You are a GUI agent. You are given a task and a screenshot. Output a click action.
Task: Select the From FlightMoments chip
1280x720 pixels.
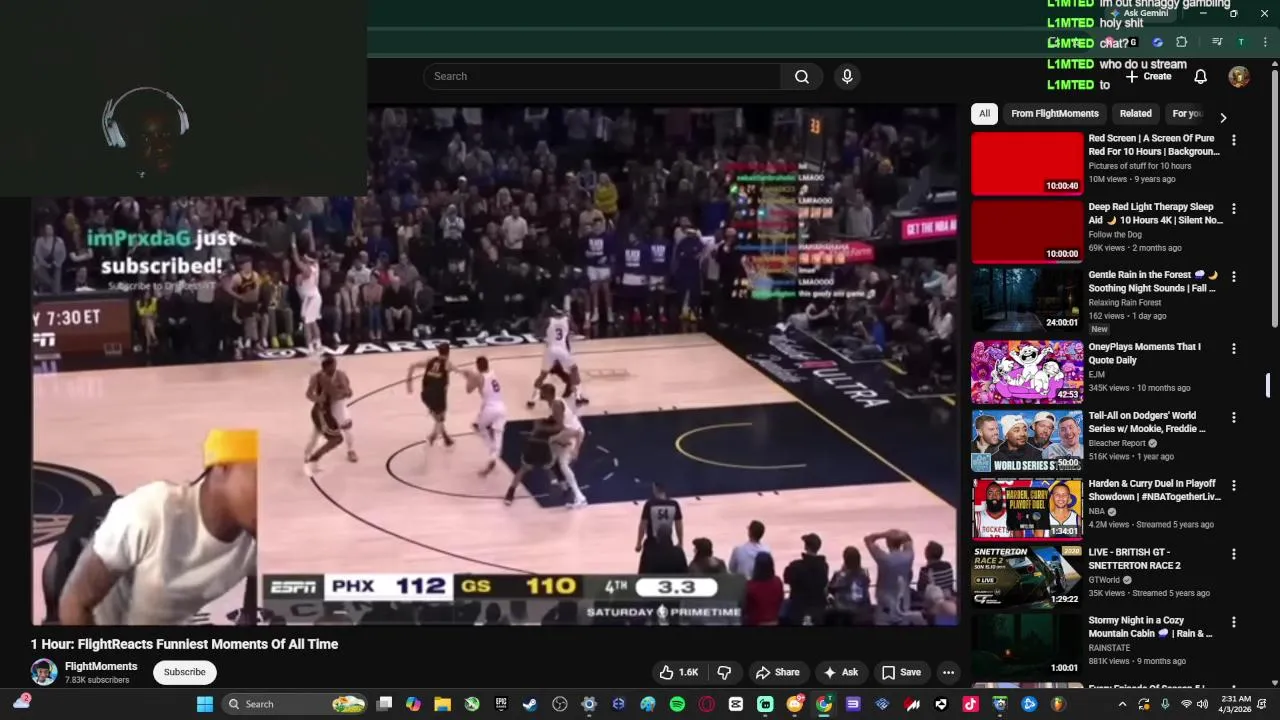[x=1055, y=113]
